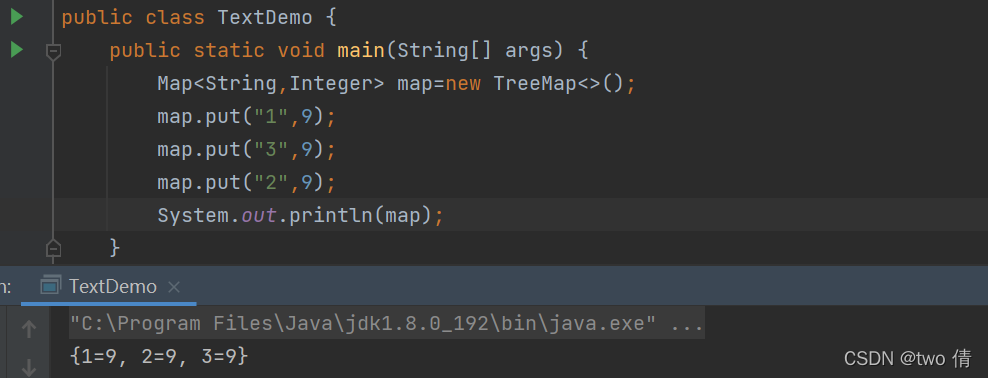Click the Map<String,Integer> type declaration
The image size is (988, 378).
[270, 83]
